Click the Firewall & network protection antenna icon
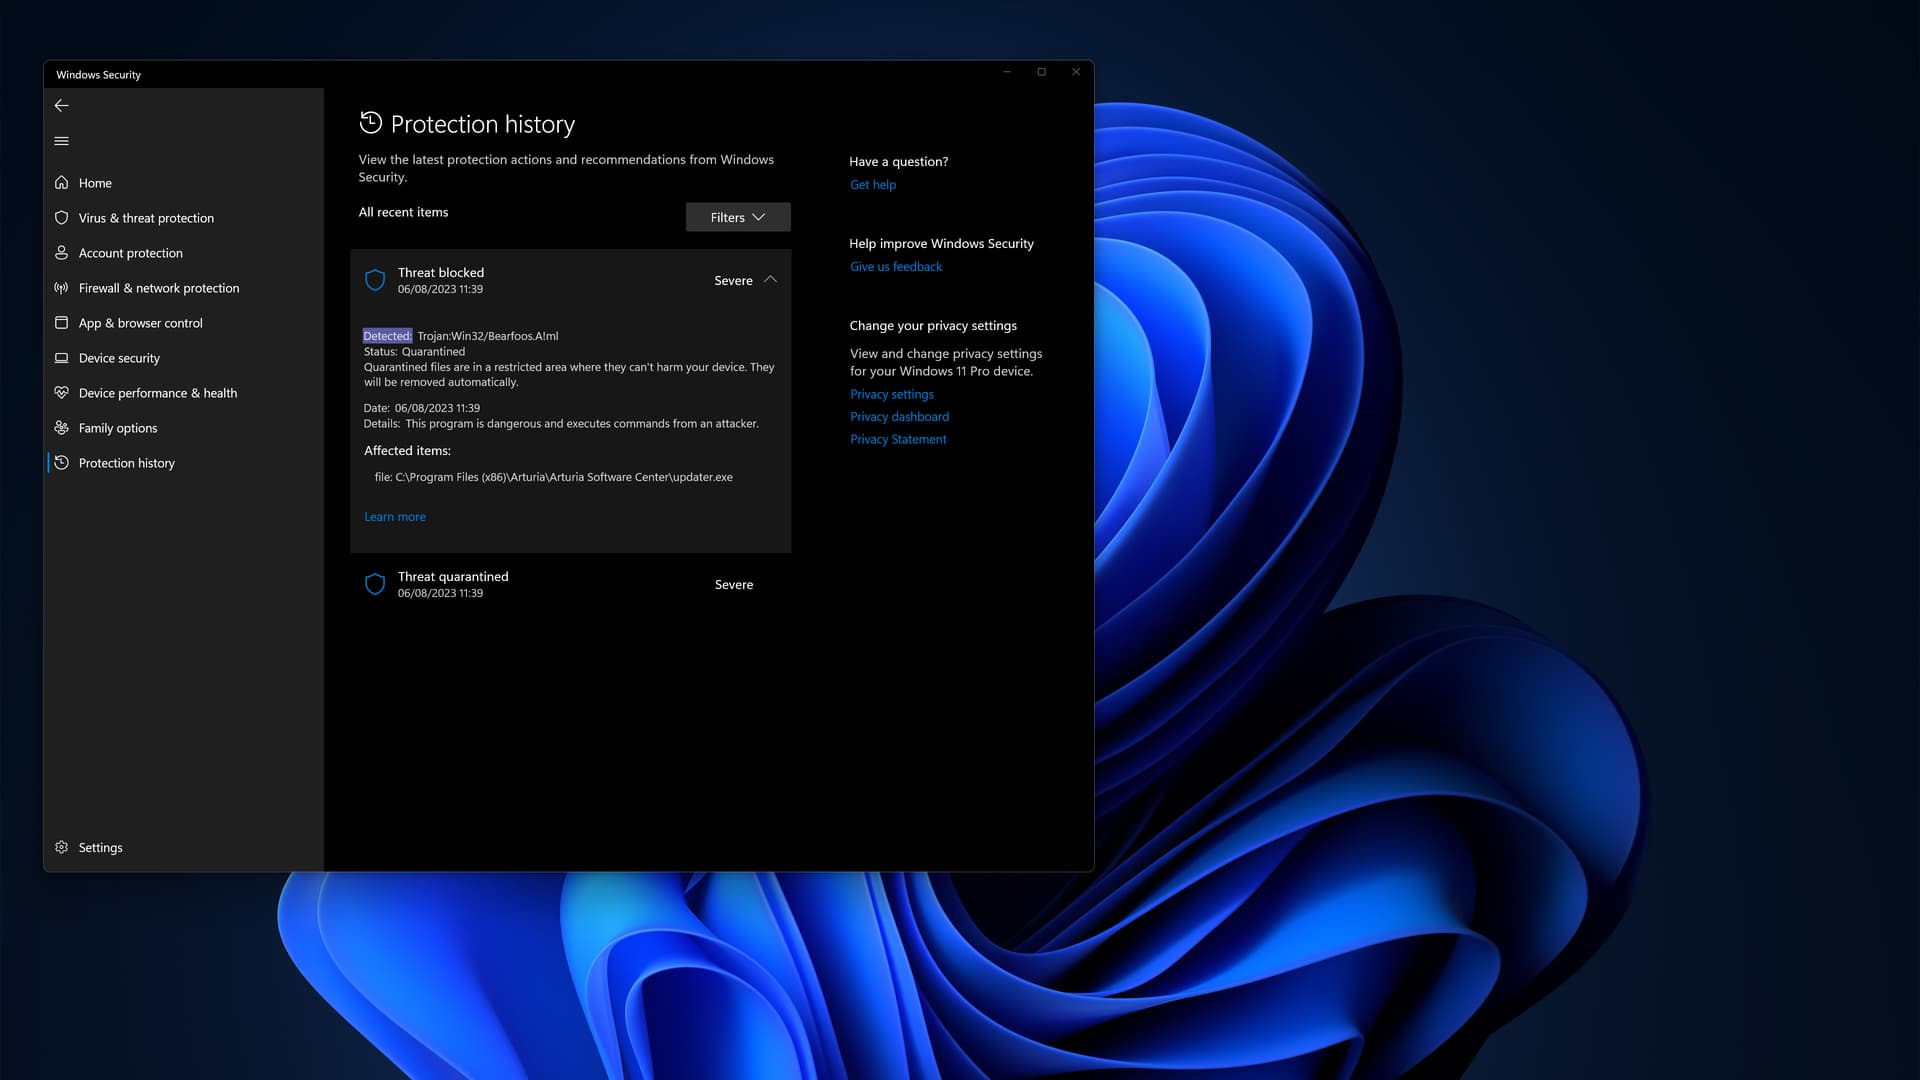The height and width of the screenshot is (1080, 1920). (x=61, y=287)
